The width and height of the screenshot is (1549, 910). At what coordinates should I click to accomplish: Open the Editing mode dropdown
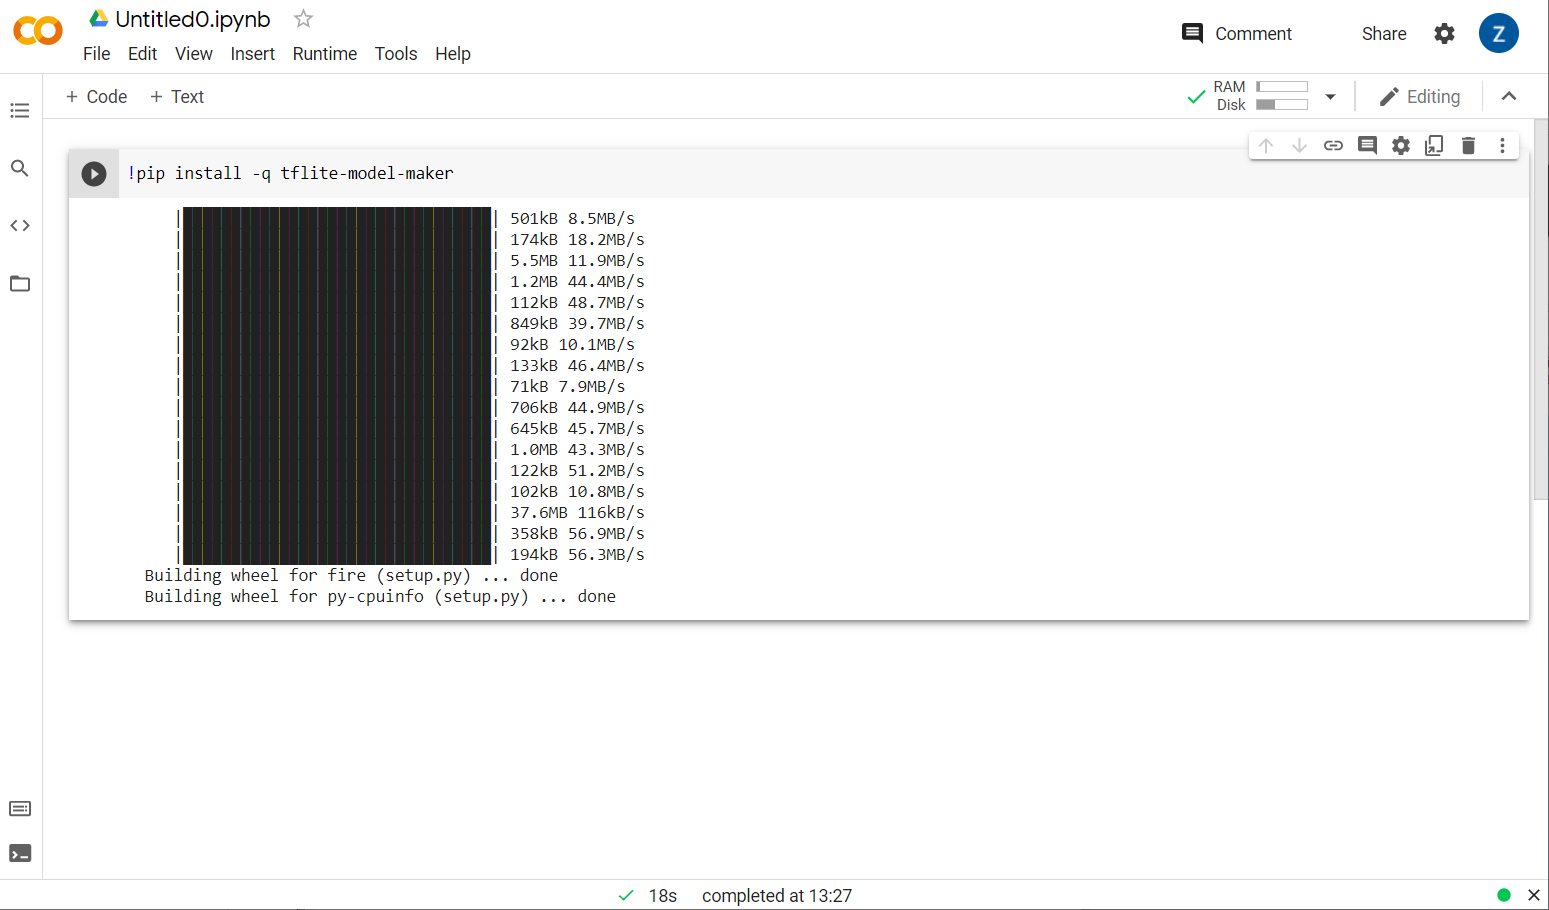[1419, 97]
